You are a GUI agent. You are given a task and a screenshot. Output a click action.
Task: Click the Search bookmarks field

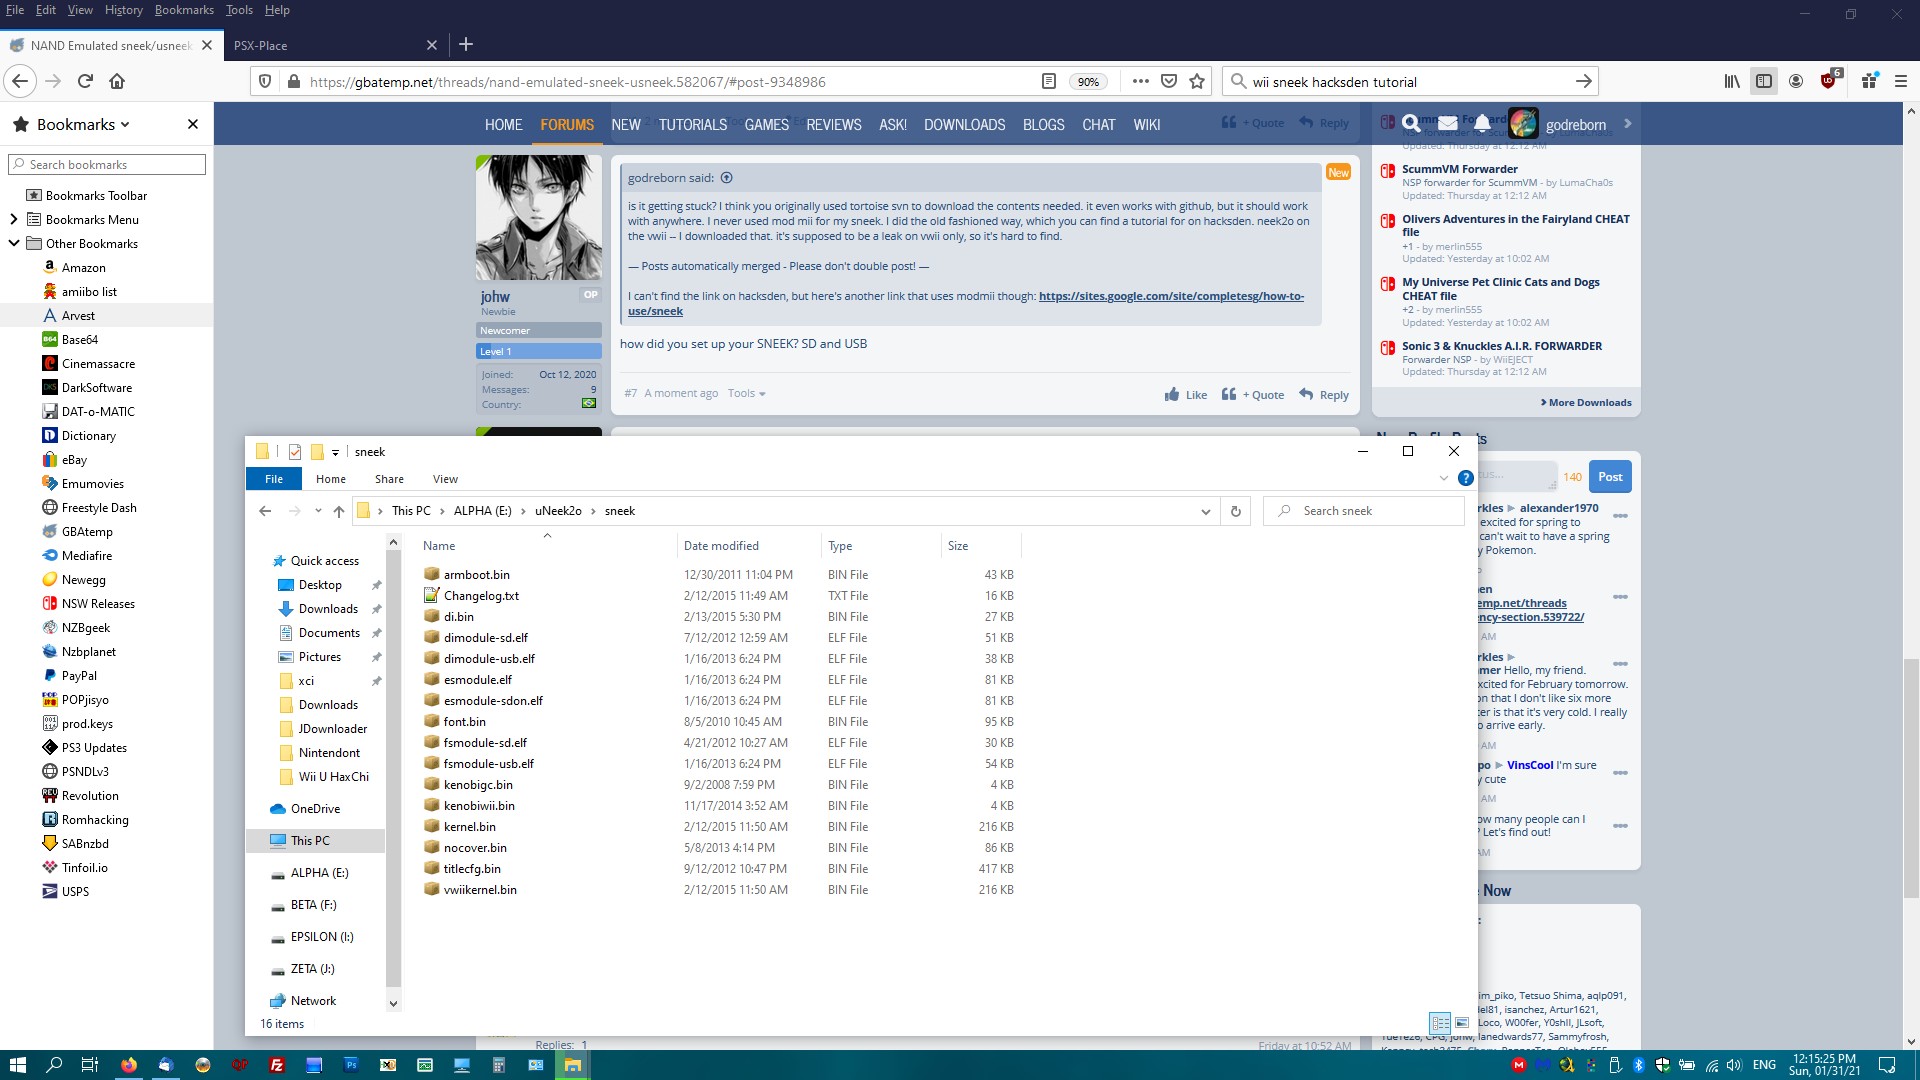(107, 164)
